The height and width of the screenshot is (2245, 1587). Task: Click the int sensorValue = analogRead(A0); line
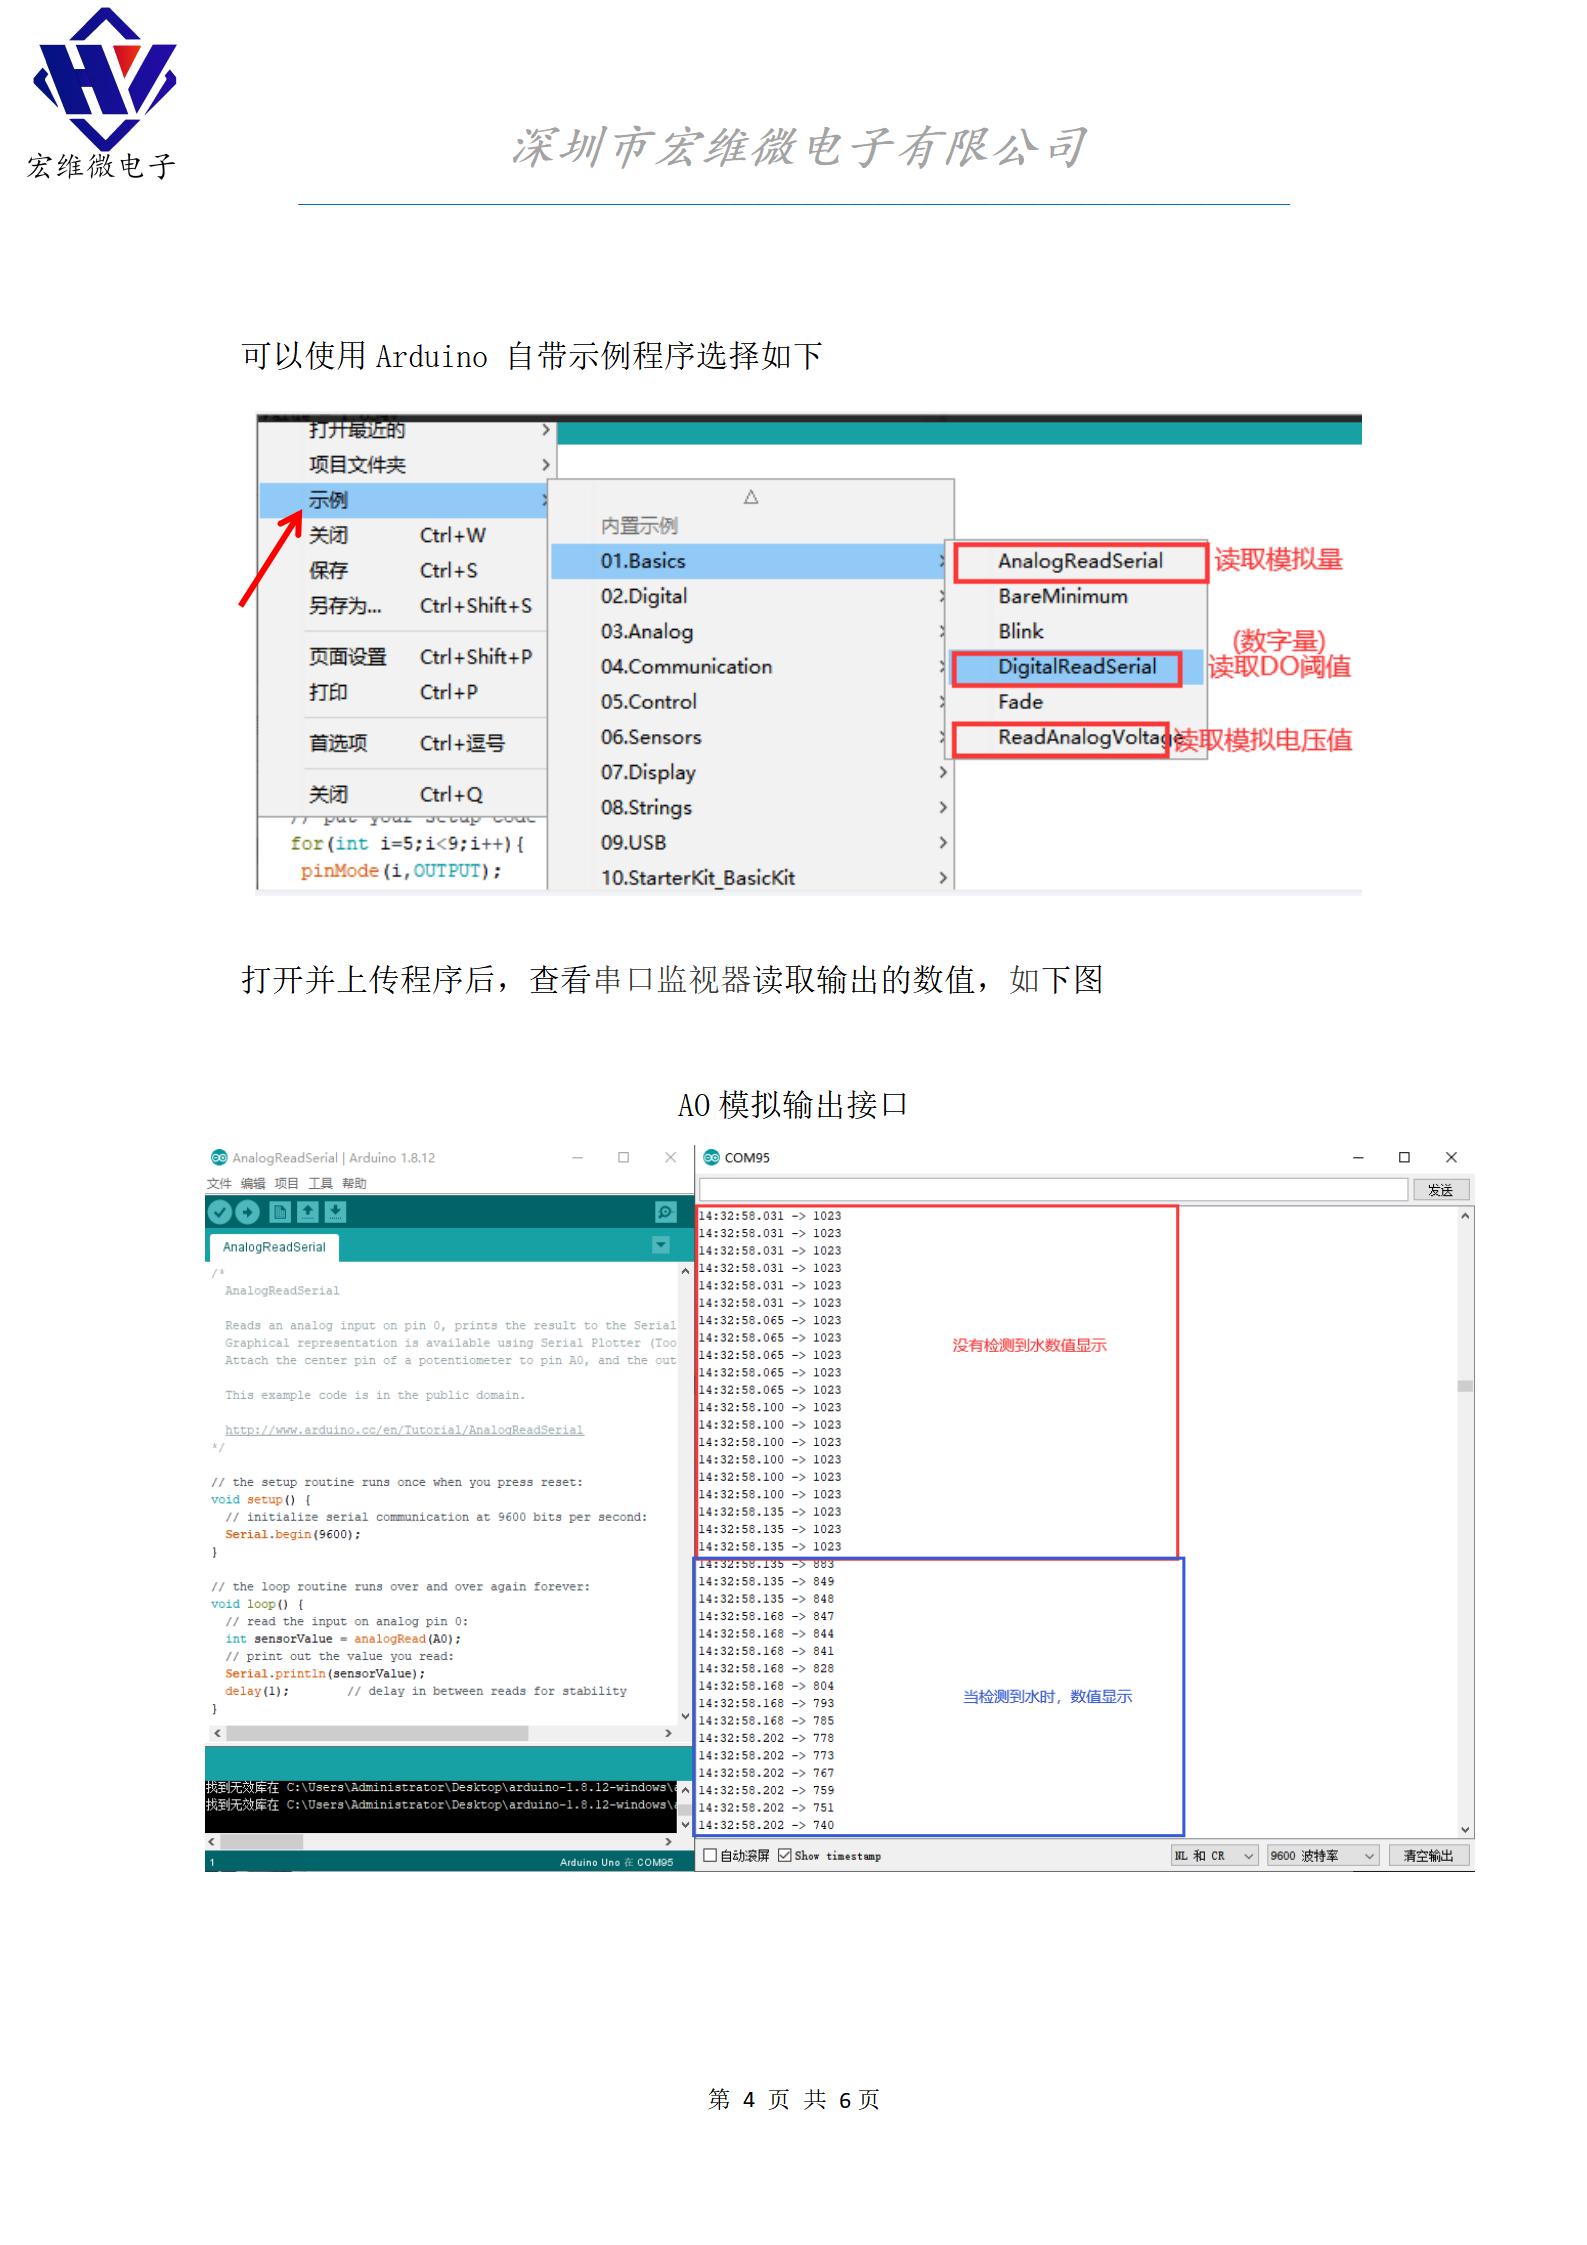click(x=343, y=1638)
